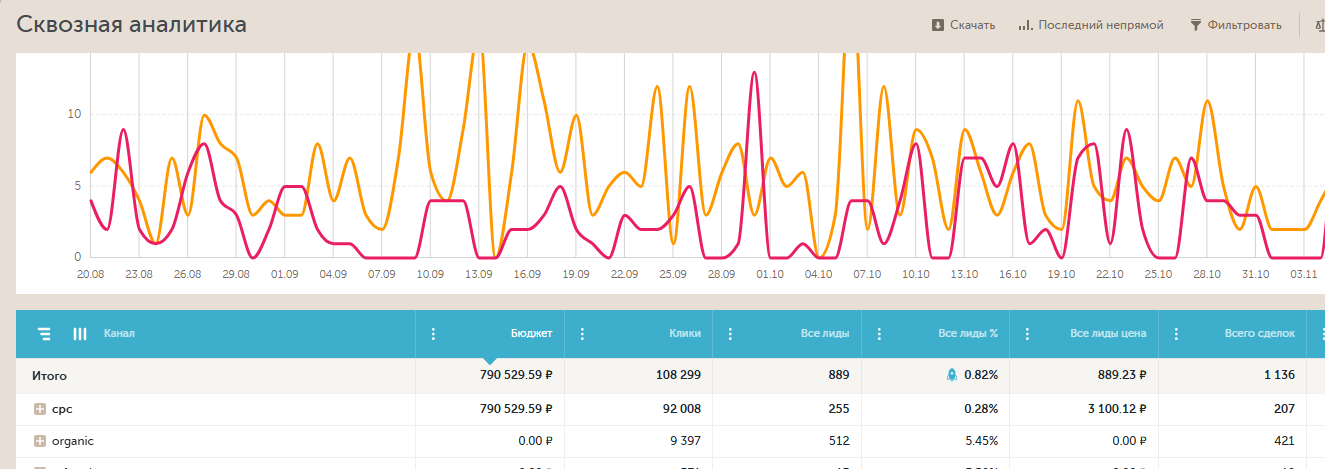Click the total deals value 1 136
Screen dimensions: 1325x469
coord(1278,375)
